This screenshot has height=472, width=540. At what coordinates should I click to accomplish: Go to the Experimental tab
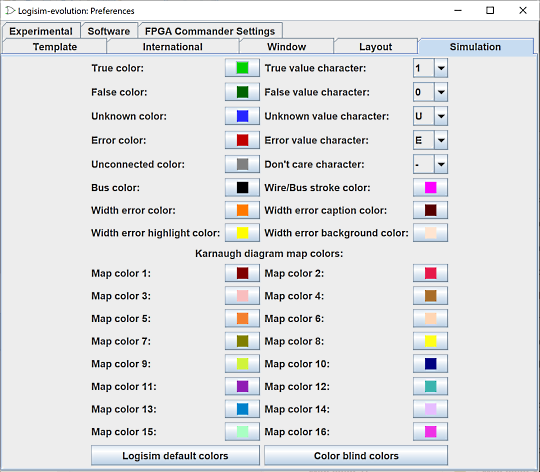pos(41,31)
